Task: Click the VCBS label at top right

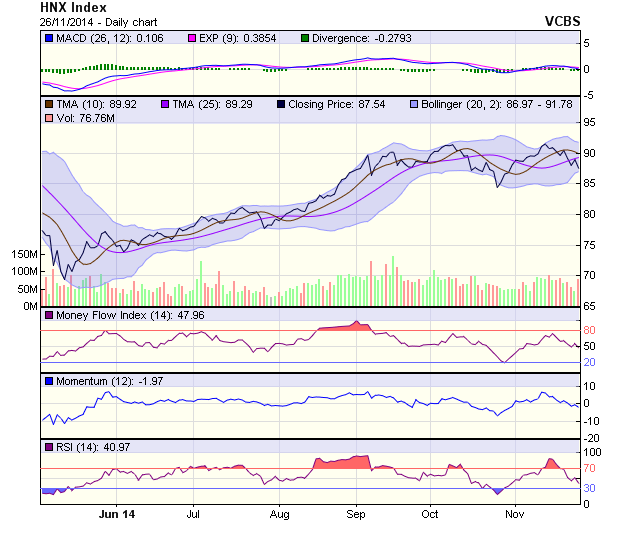Action: tap(562, 20)
